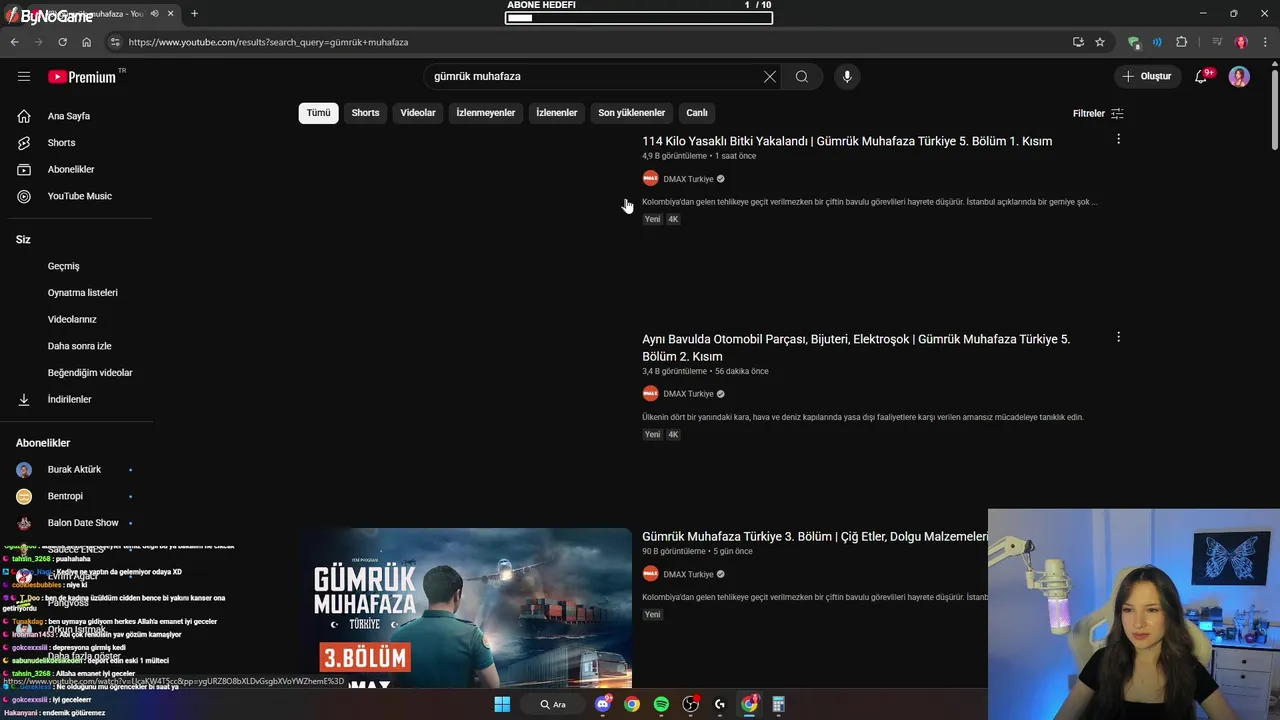
Task: Select the Shorts filter chip
Action: coord(365,113)
